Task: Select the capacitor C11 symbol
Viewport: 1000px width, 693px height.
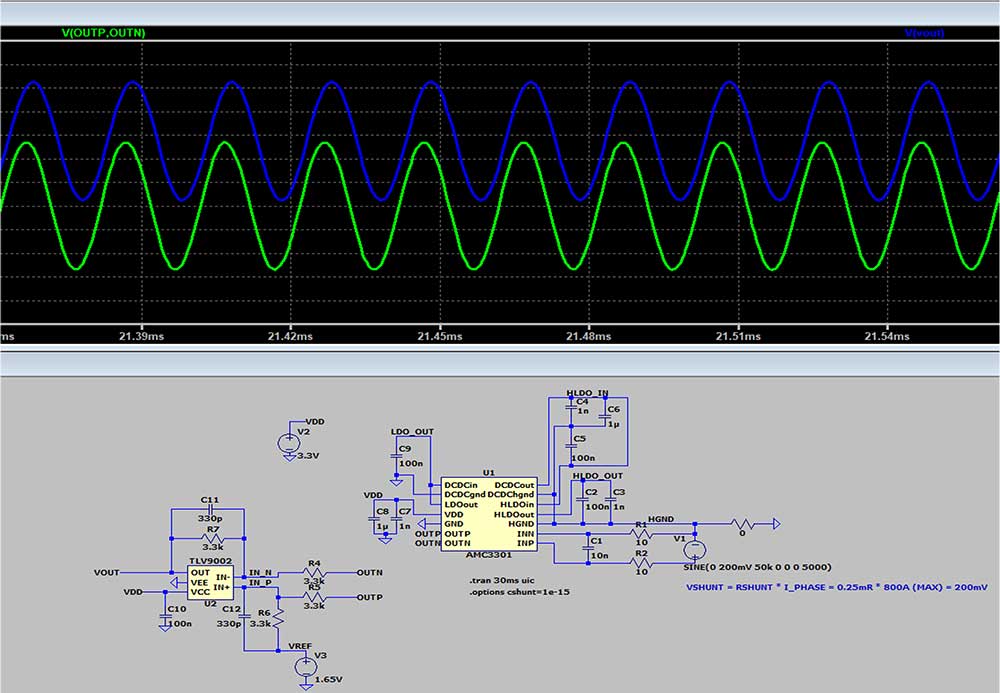Action: click(x=209, y=509)
